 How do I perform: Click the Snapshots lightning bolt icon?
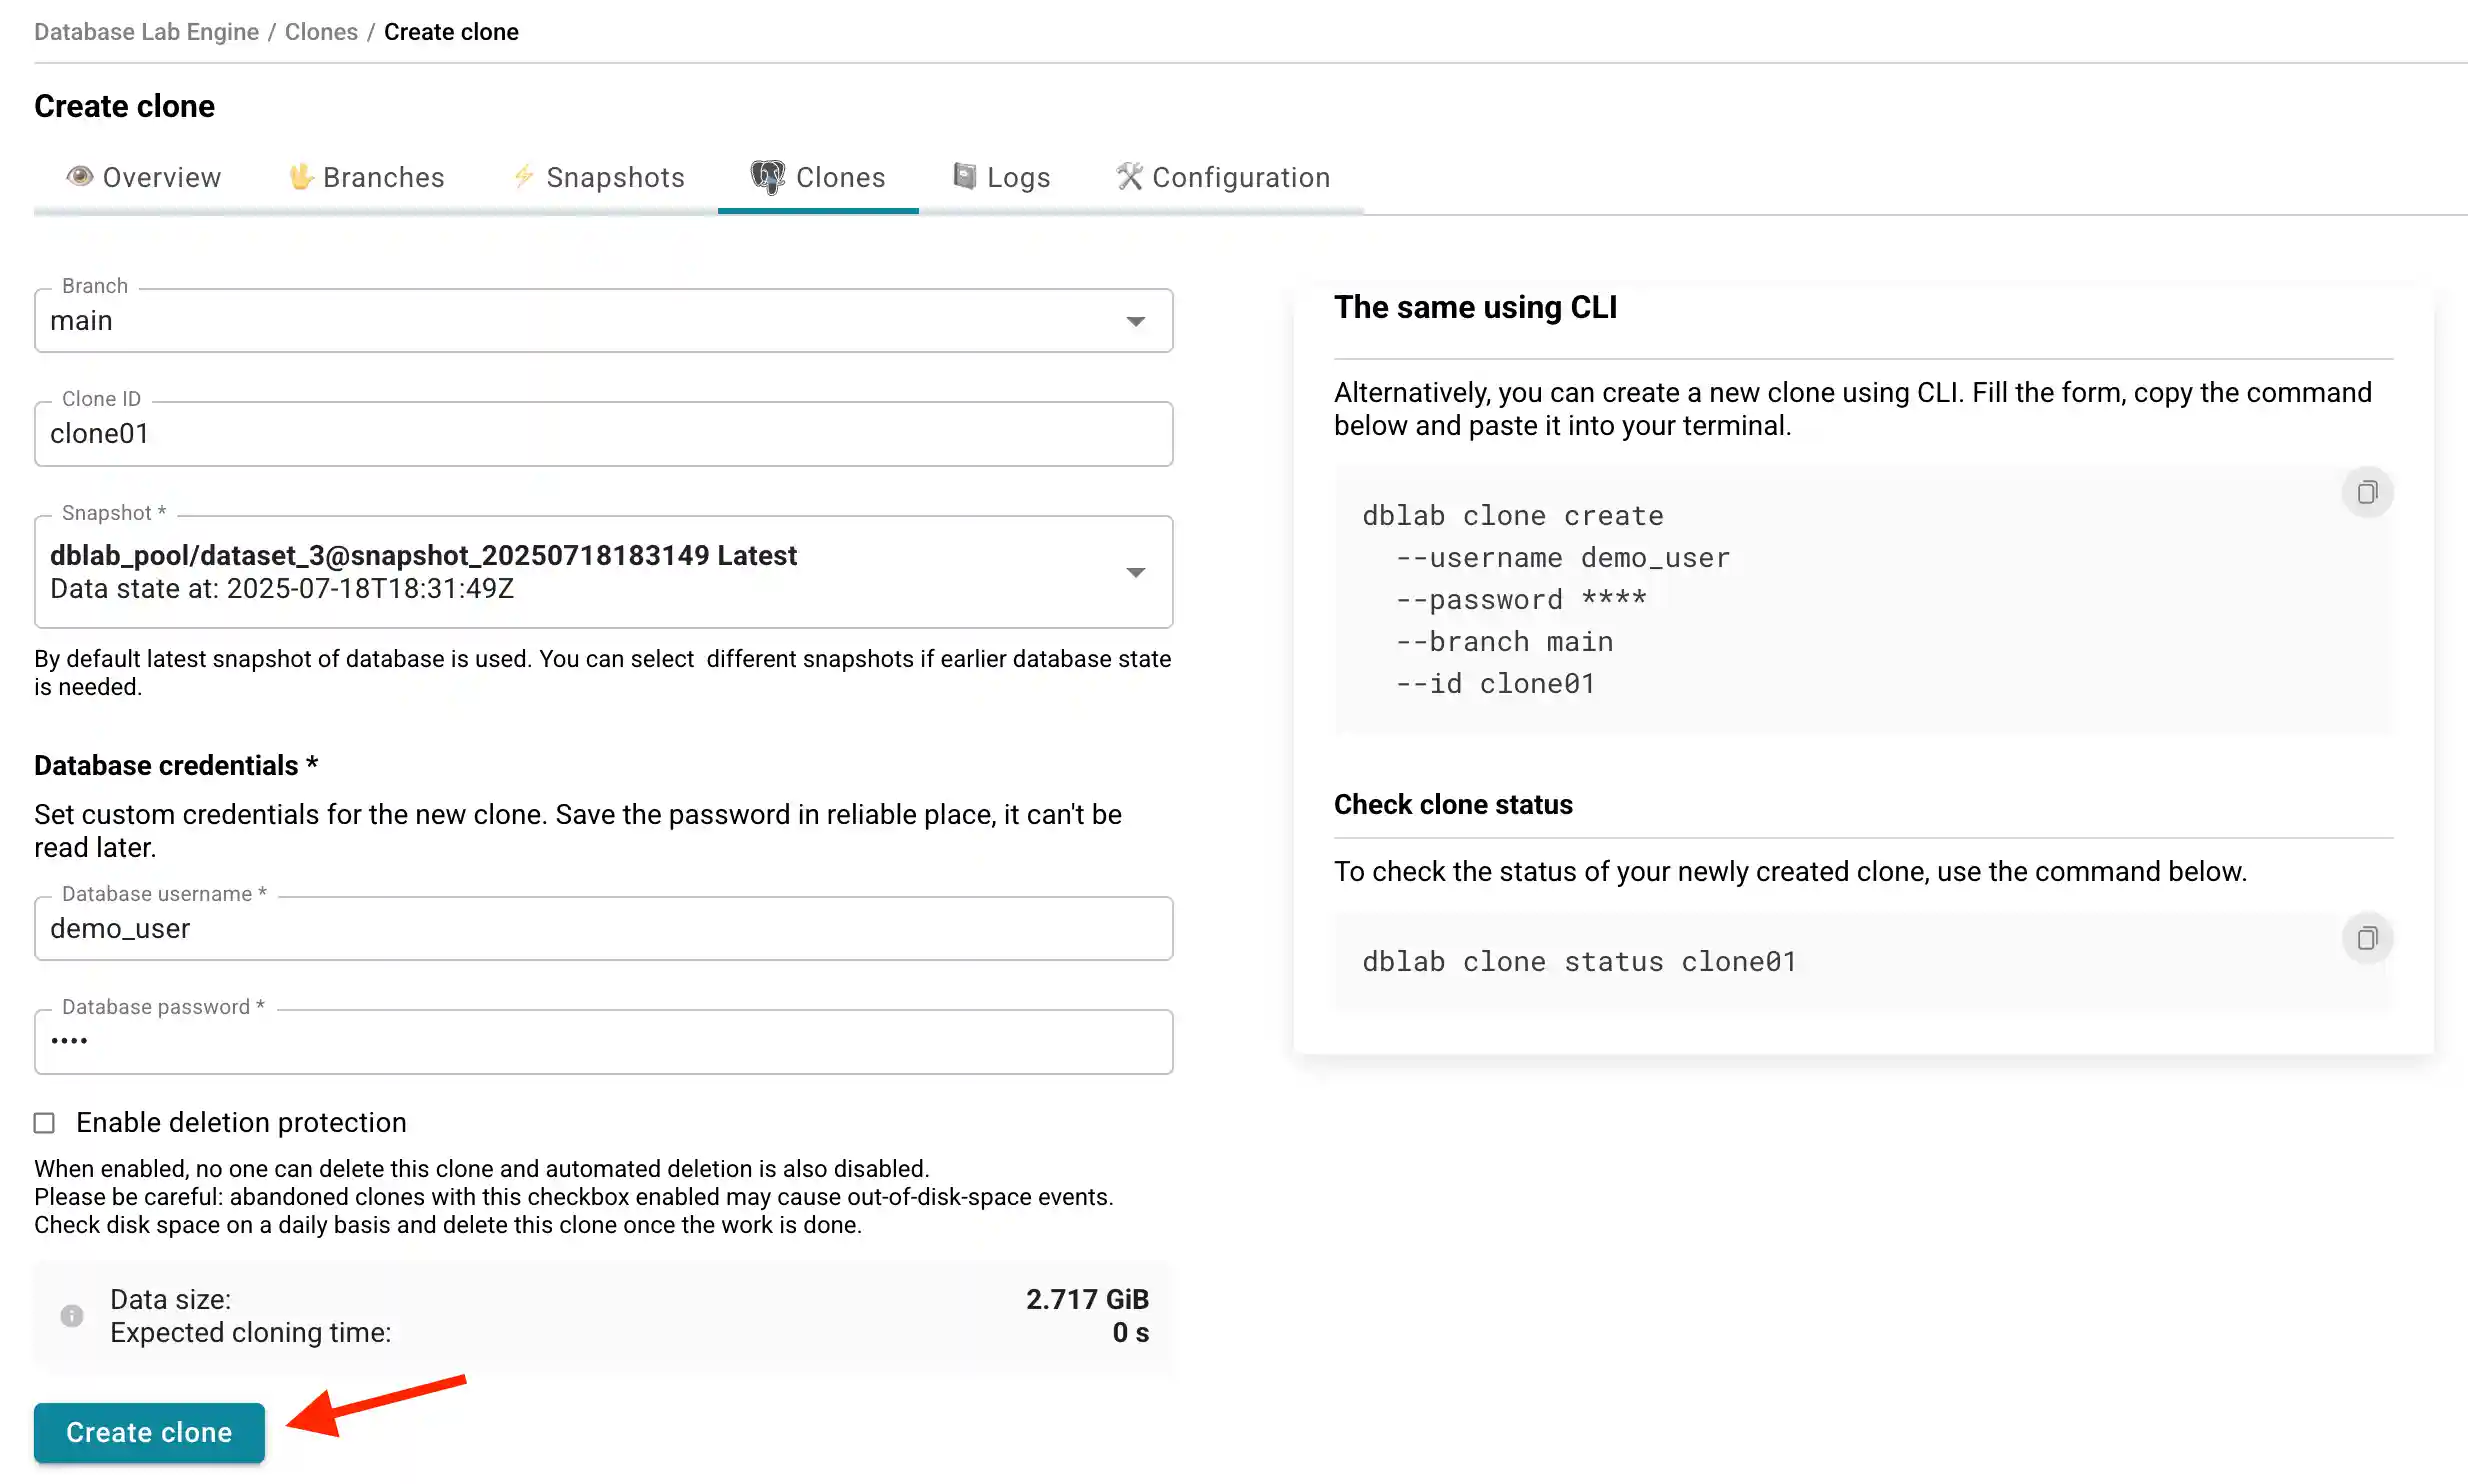(x=523, y=177)
